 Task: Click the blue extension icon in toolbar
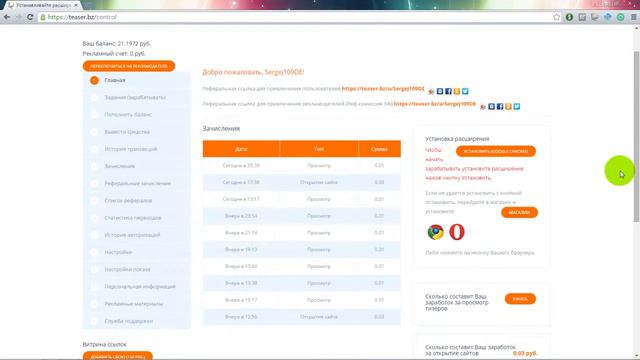[608, 17]
